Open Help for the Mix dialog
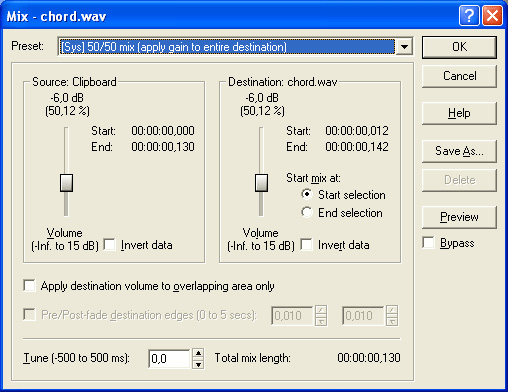 [459, 113]
